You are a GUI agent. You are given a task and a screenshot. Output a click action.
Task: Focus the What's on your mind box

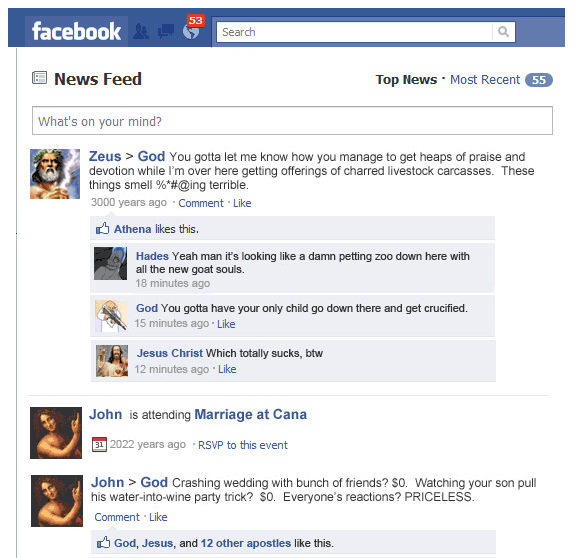[x=292, y=121]
